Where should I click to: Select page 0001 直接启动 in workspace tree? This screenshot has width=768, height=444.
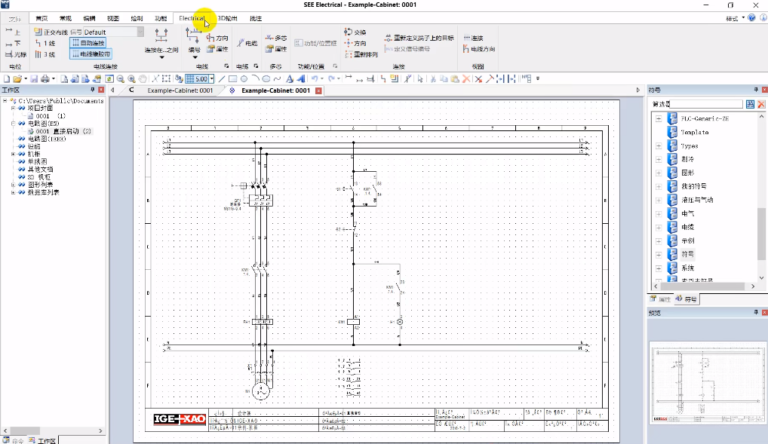coord(59,131)
